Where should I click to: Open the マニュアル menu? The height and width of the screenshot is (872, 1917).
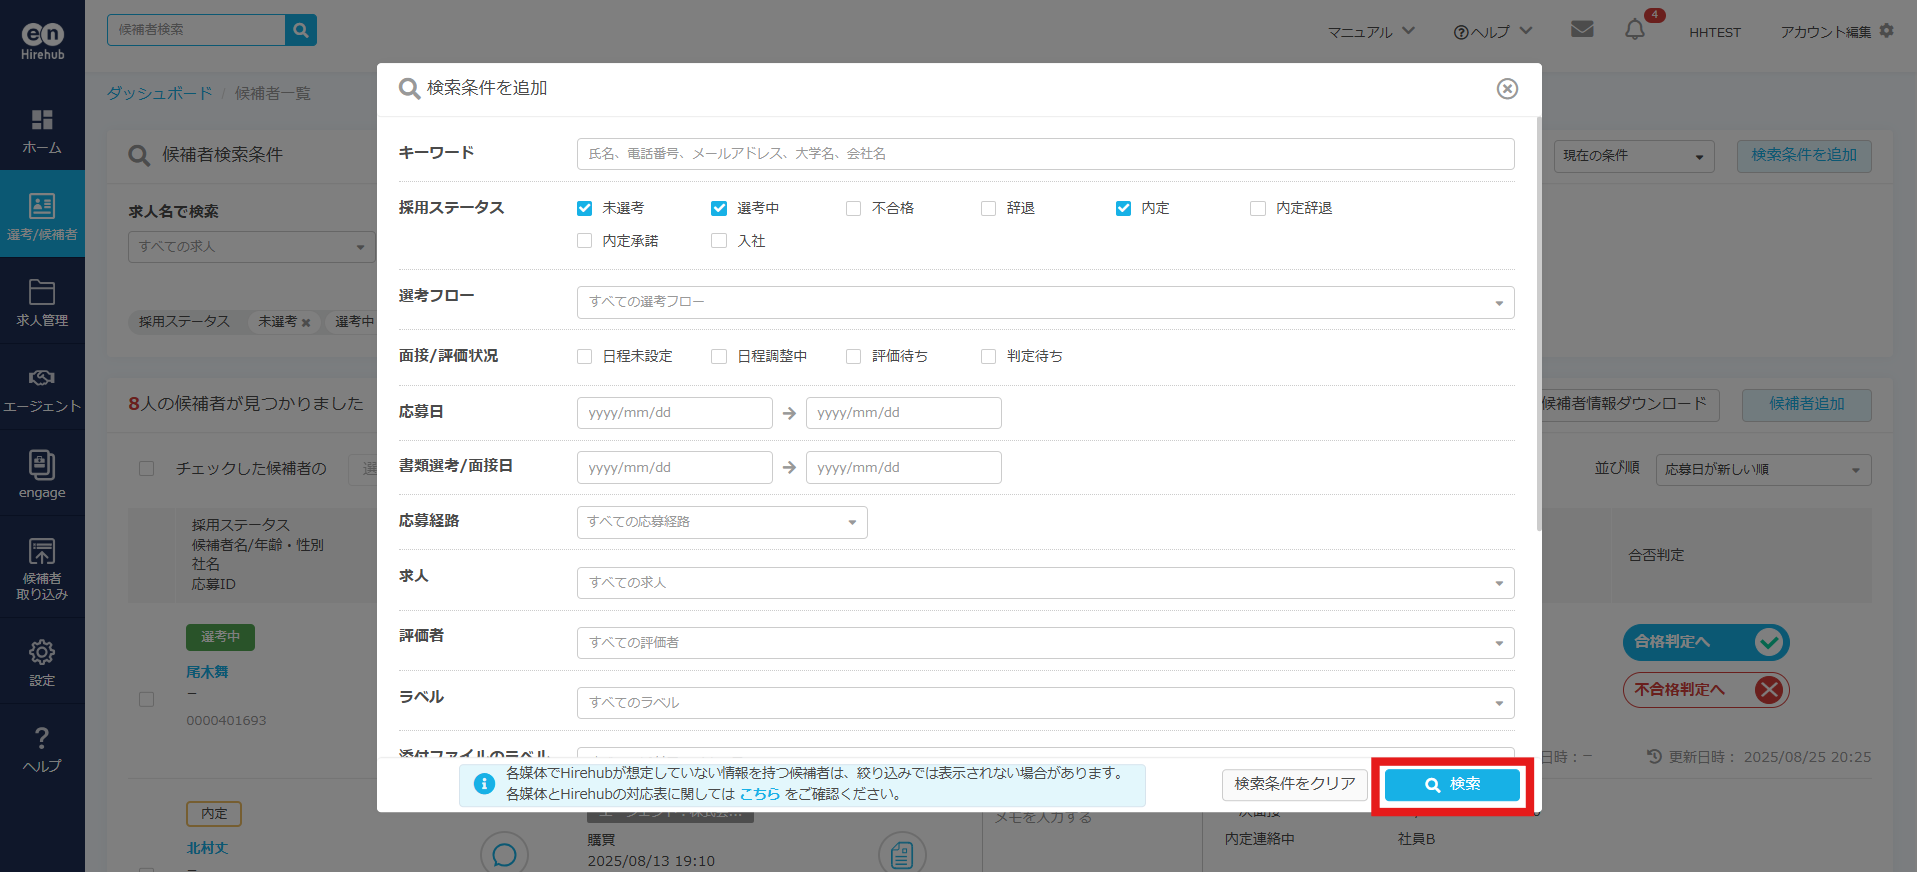point(1370,32)
